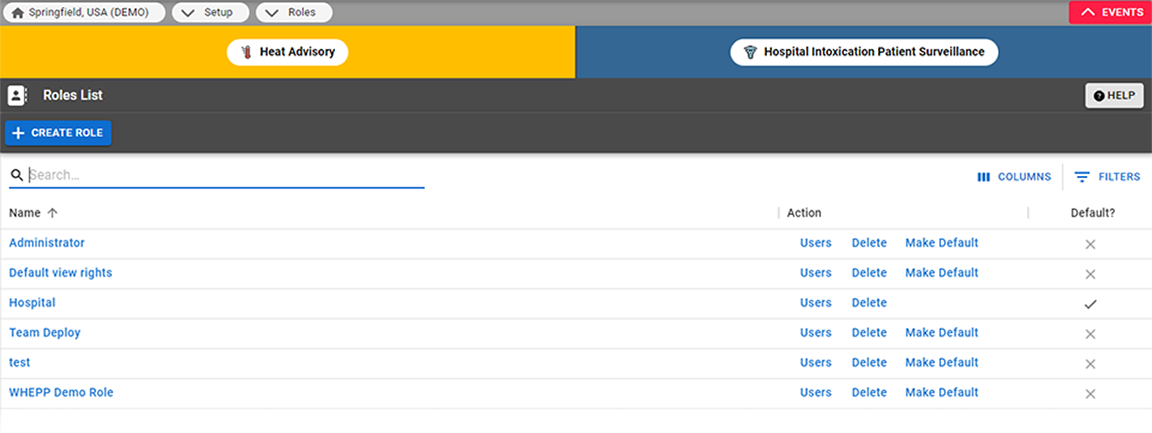
Task: Click the default checkmark for Hospital
Action: [x=1090, y=304]
